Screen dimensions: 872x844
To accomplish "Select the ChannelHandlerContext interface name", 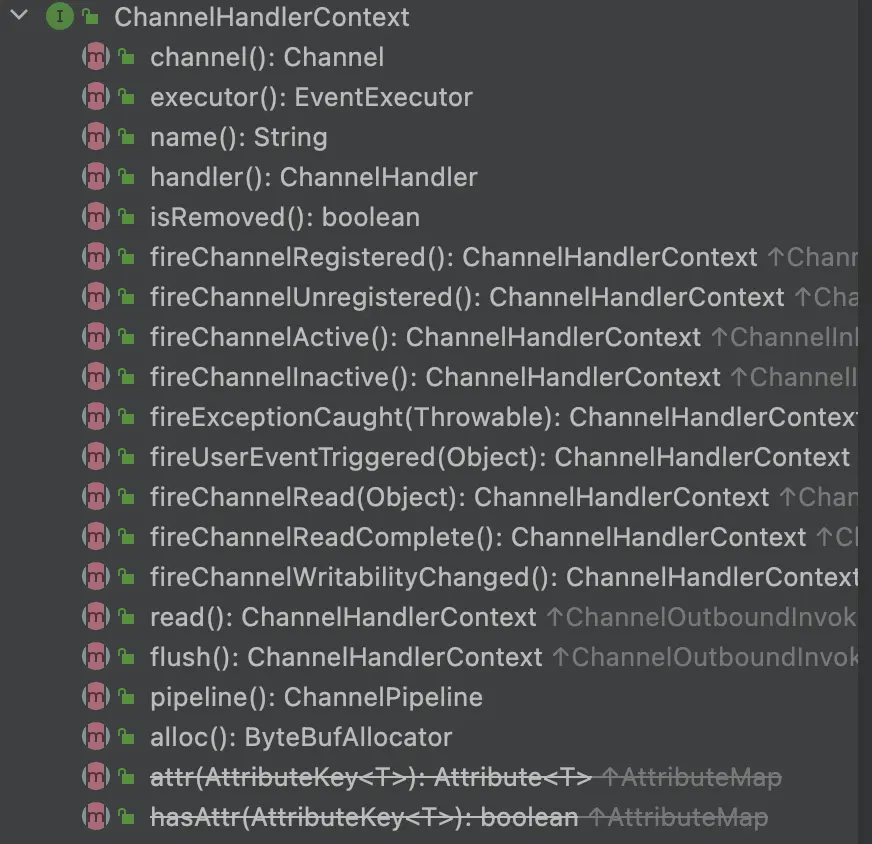I will (x=262, y=17).
